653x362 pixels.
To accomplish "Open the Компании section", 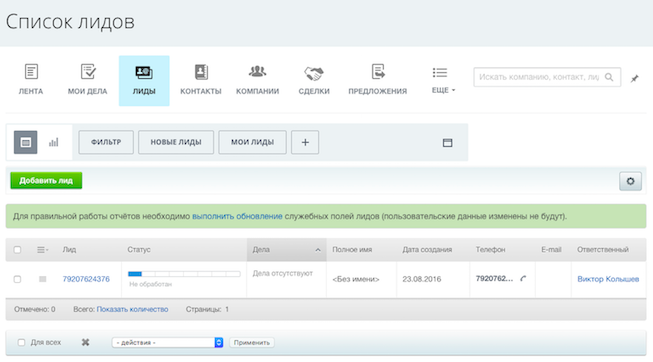I will 257,80.
